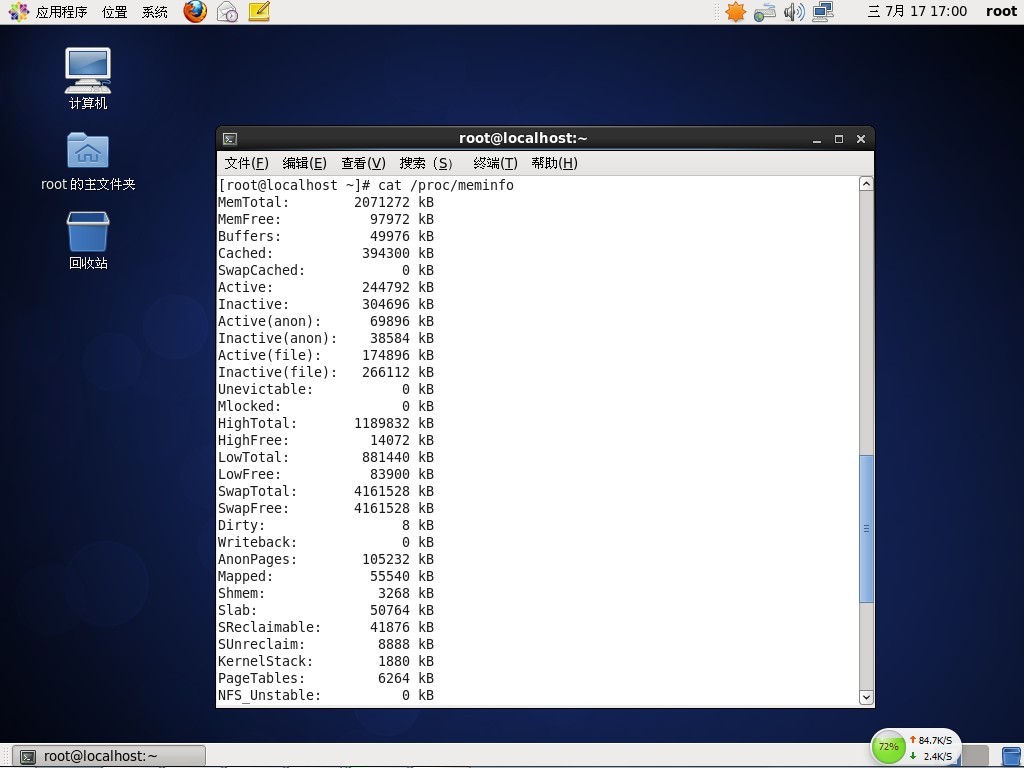The image size is (1024, 768).
Task: Click the terminal scrollbar thumb
Action: pyautogui.click(x=866, y=528)
